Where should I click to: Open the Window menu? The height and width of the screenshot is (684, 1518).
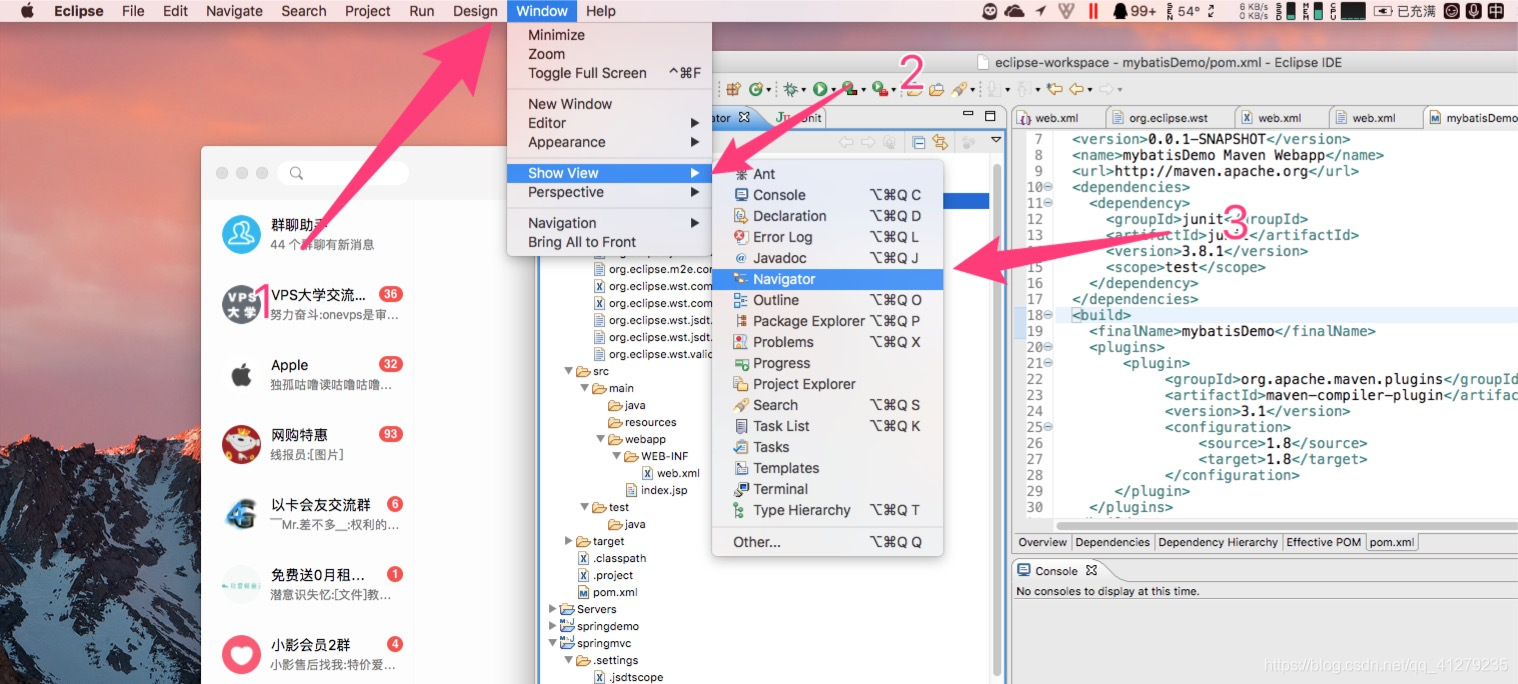pyautogui.click(x=542, y=11)
